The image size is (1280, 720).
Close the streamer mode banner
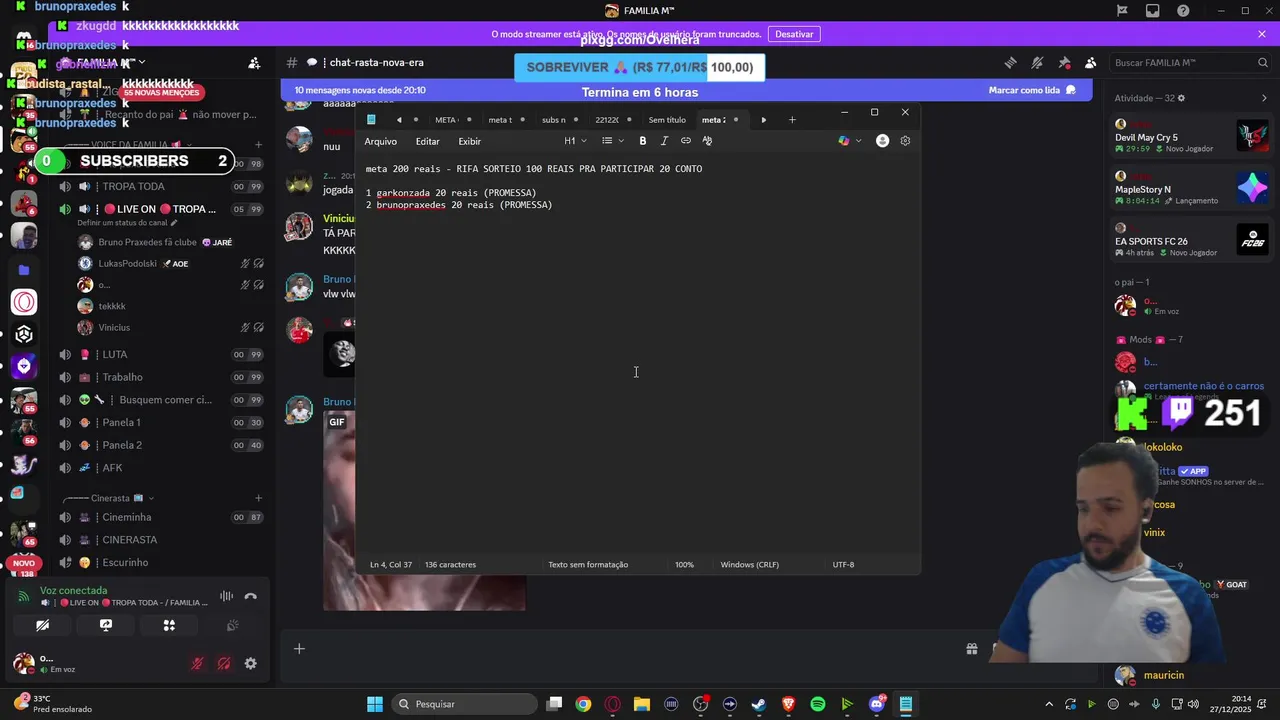(1262, 34)
